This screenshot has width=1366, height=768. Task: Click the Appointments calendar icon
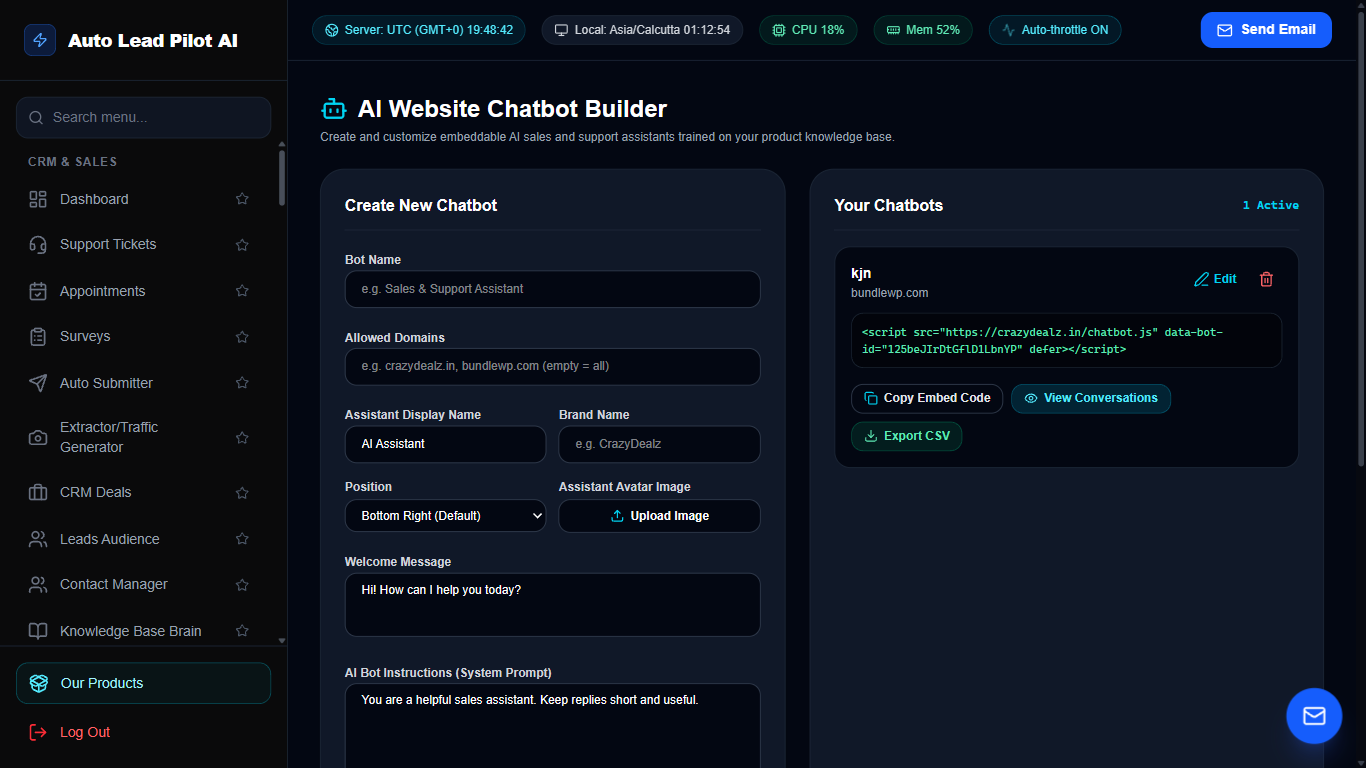pos(38,291)
